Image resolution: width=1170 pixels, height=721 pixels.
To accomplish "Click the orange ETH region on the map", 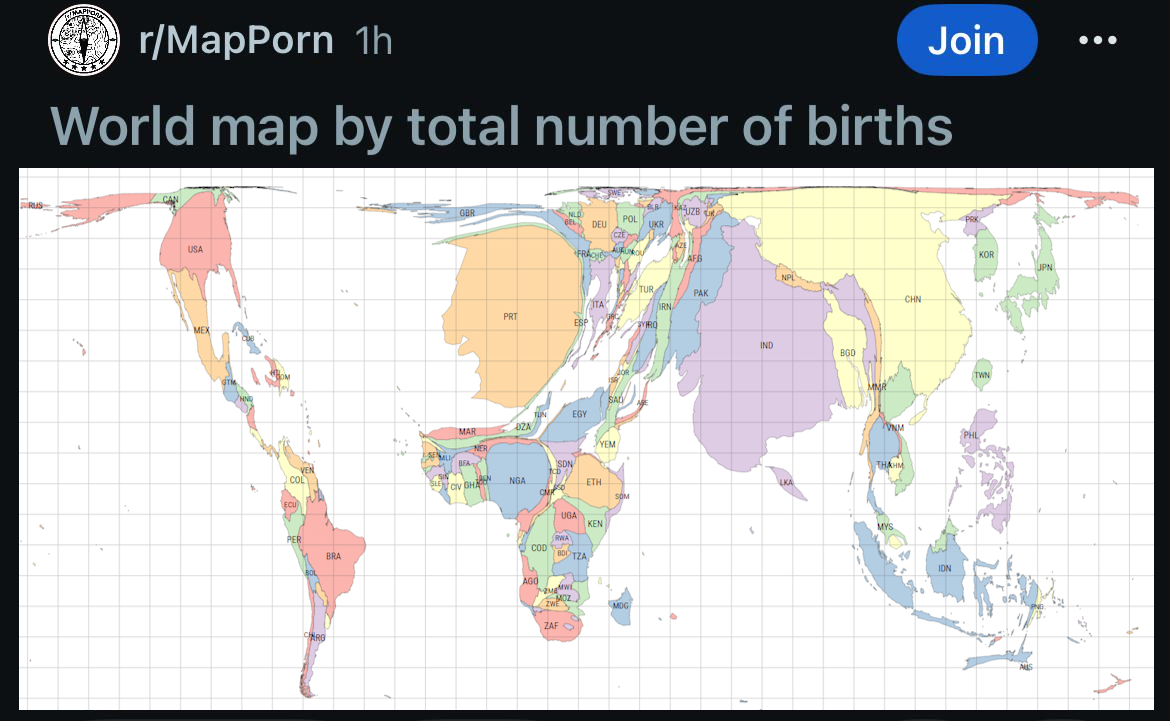I will (595, 481).
